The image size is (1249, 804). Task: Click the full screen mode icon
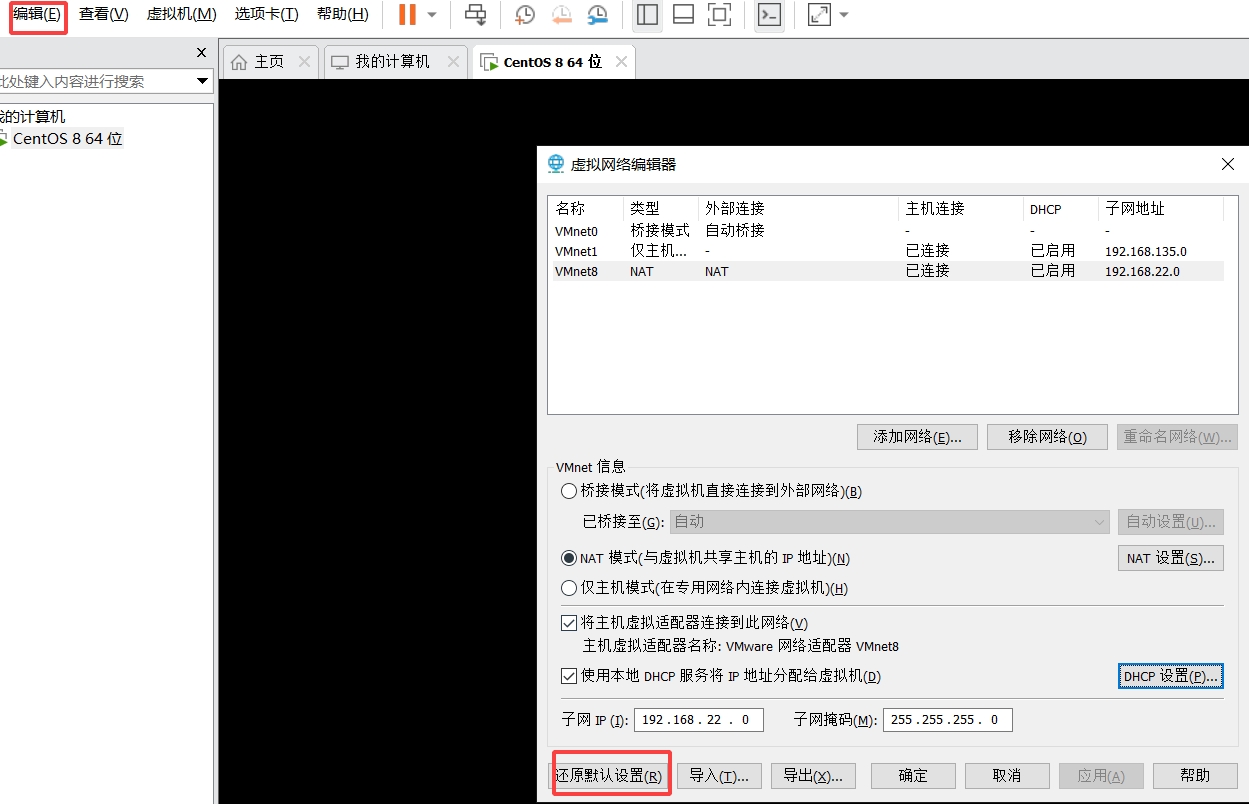pyautogui.click(x=718, y=15)
